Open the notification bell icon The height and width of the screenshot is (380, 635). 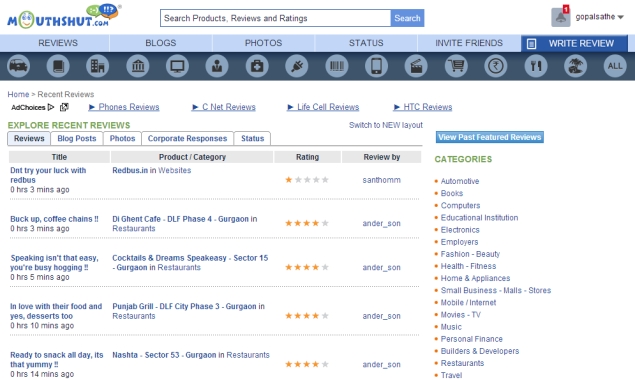tap(561, 17)
